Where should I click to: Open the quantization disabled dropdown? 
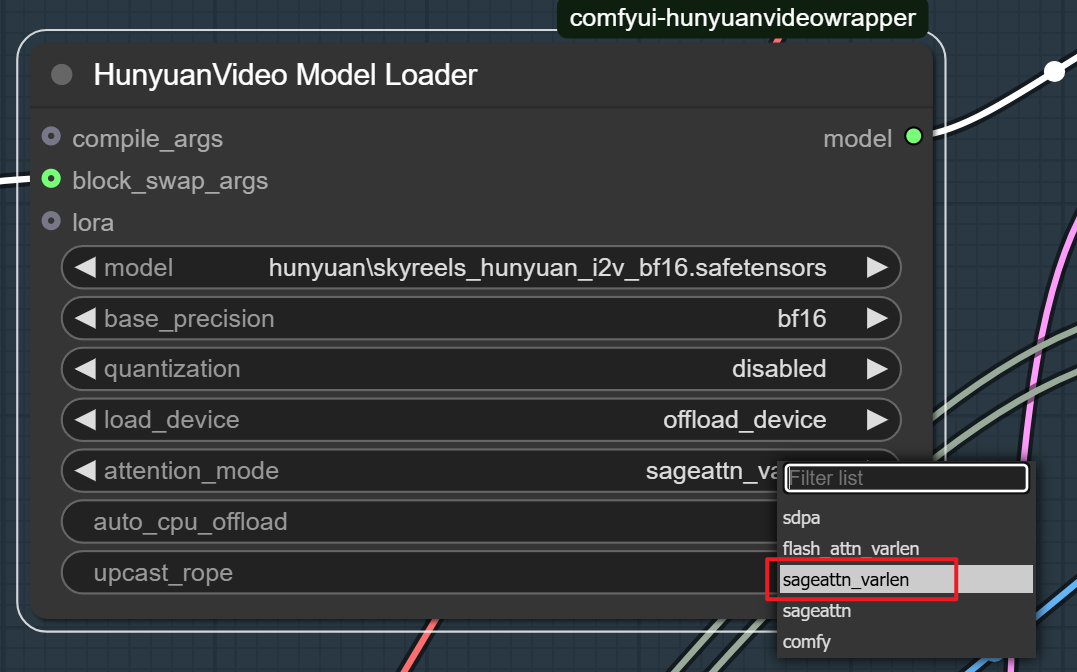(x=481, y=369)
